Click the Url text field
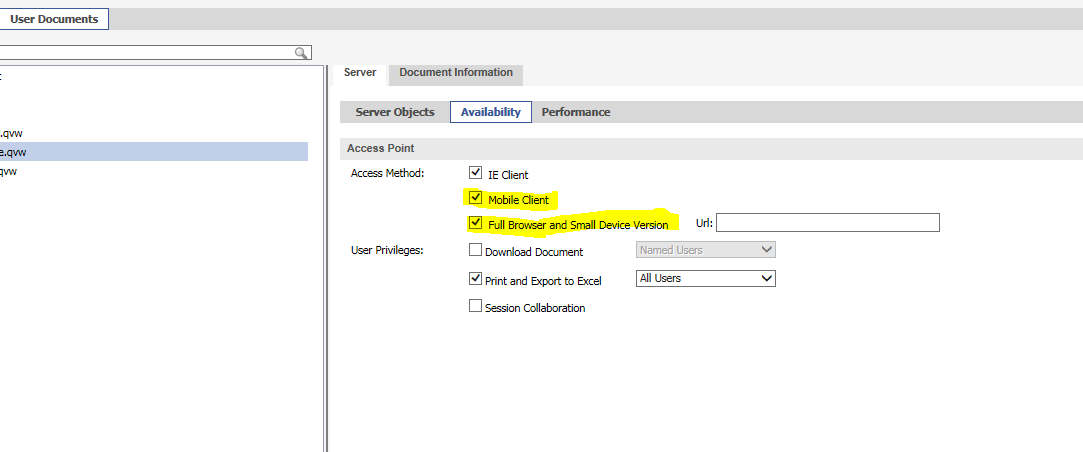Viewport: 1083px width, 452px height. coord(827,222)
